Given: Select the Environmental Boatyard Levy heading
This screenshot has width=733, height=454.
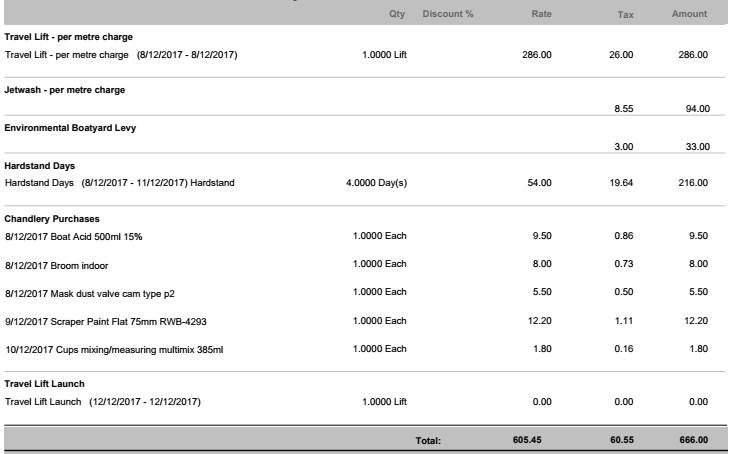Looking at the screenshot, I should 69,128.
